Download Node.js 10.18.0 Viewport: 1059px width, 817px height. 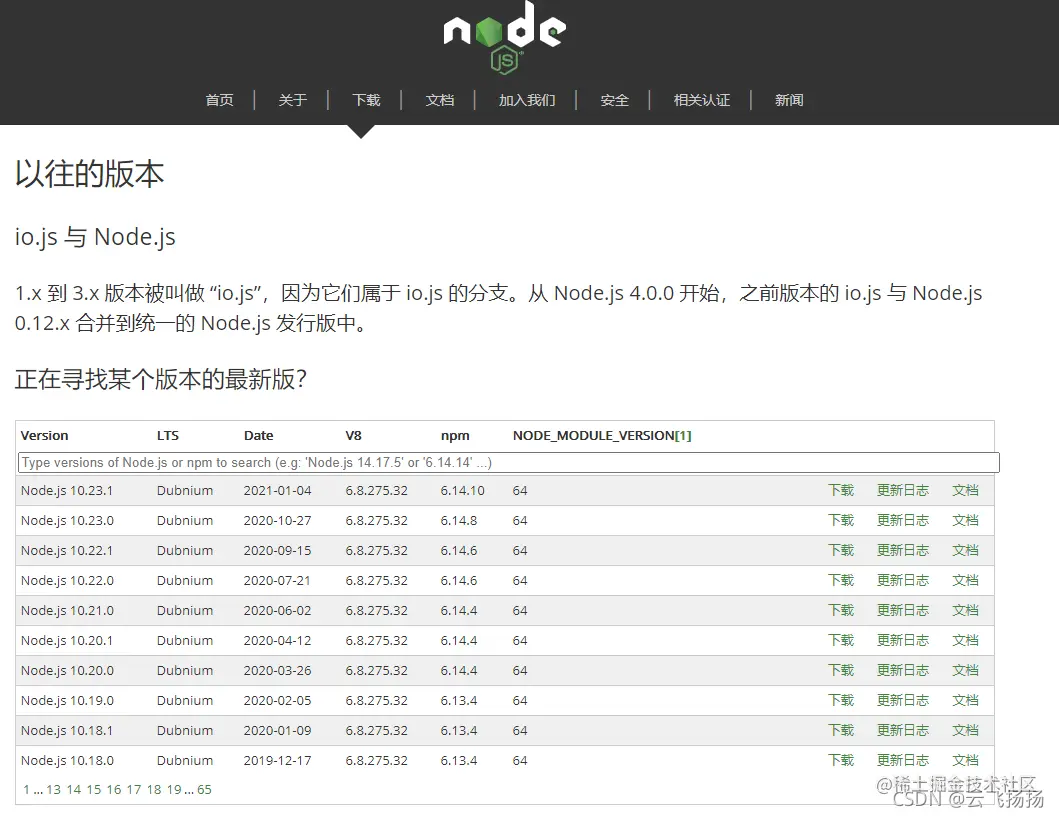[x=842, y=760]
